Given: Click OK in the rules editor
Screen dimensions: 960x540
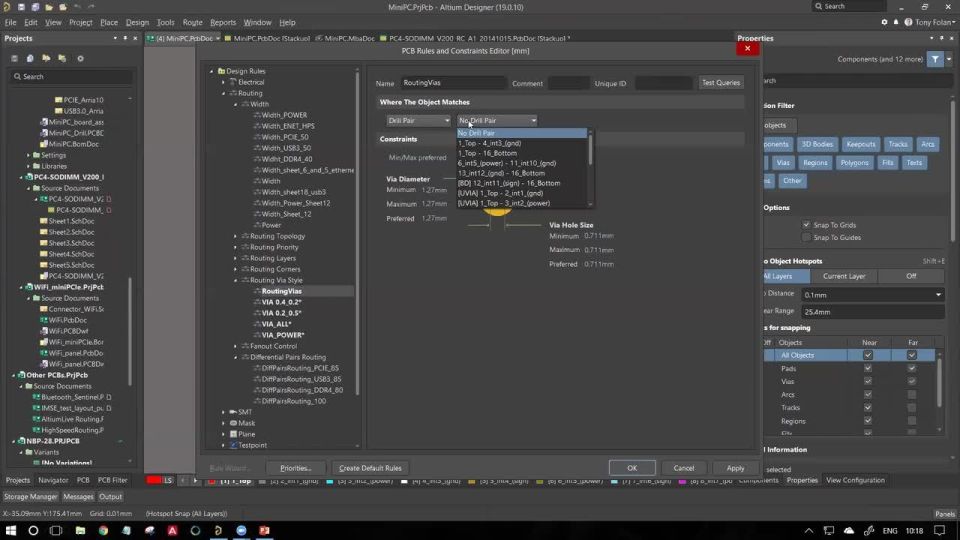Looking at the screenshot, I should click(x=632, y=468).
